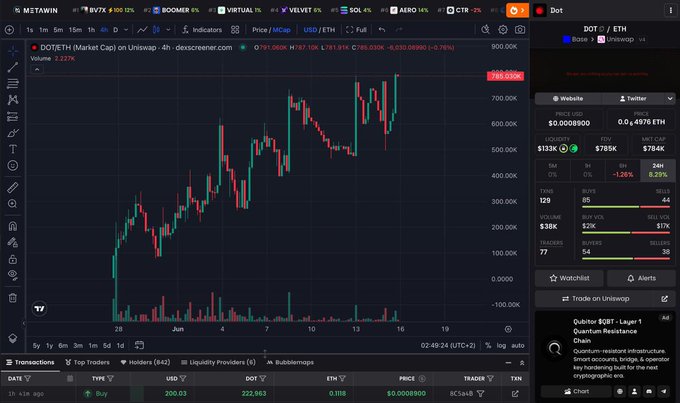This screenshot has height=403, width=680.
Task: Select the text annotation tool
Action: [13, 149]
